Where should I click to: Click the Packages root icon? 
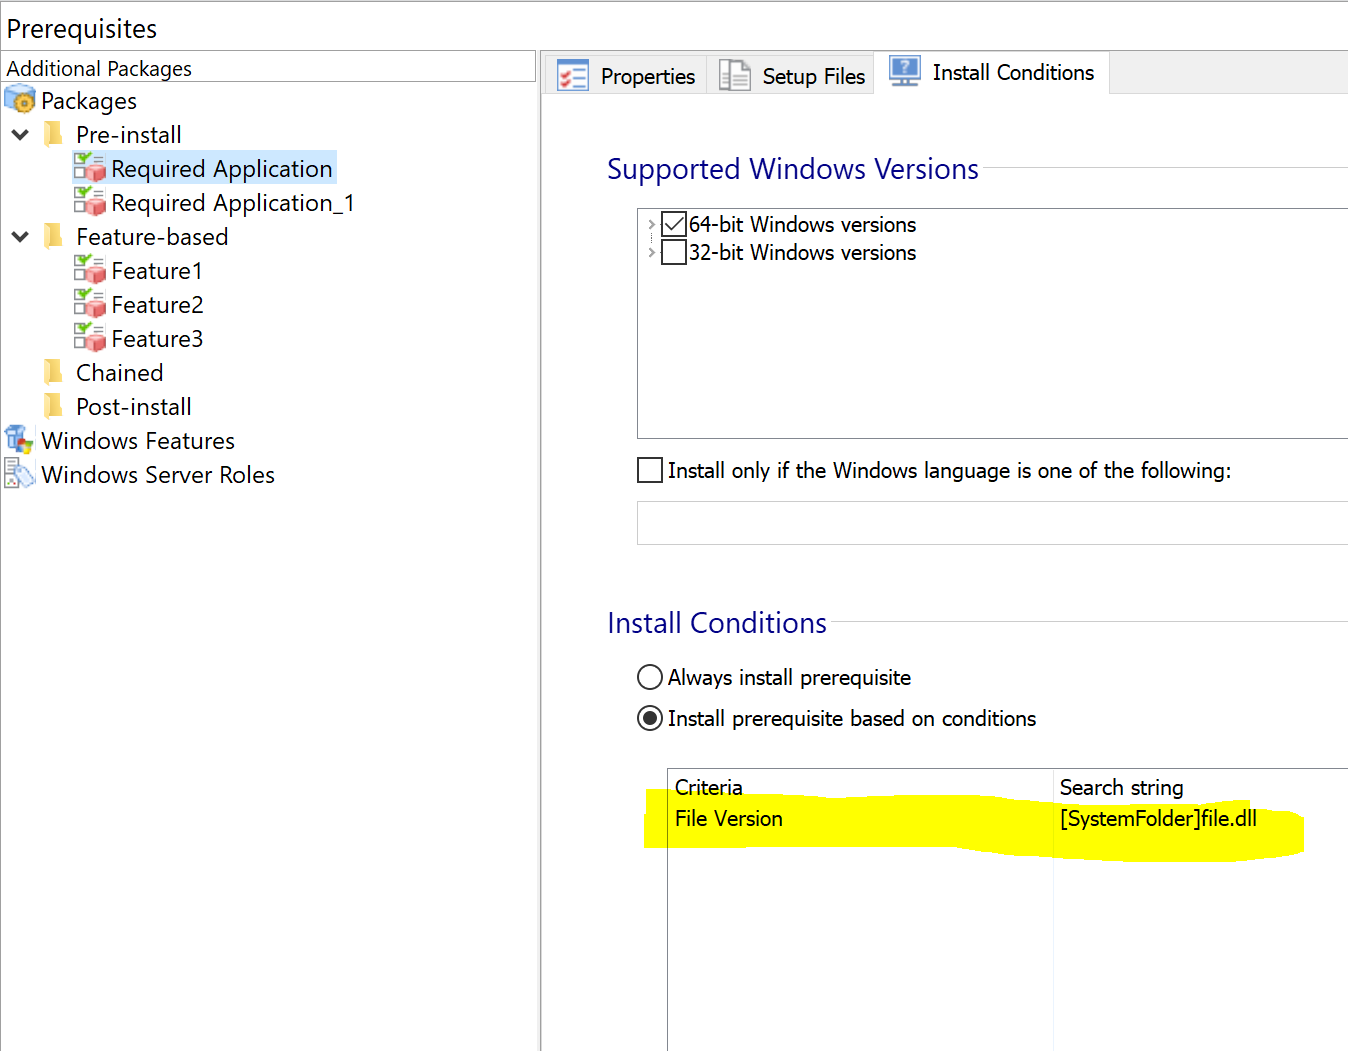click(x=20, y=100)
